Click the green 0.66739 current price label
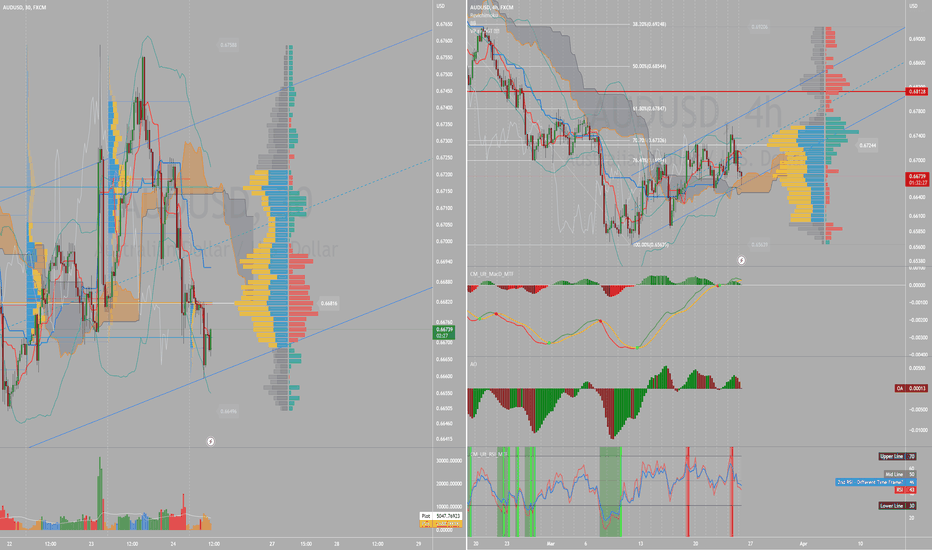Image resolution: width=932 pixels, height=550 pixels. (445, 332)
